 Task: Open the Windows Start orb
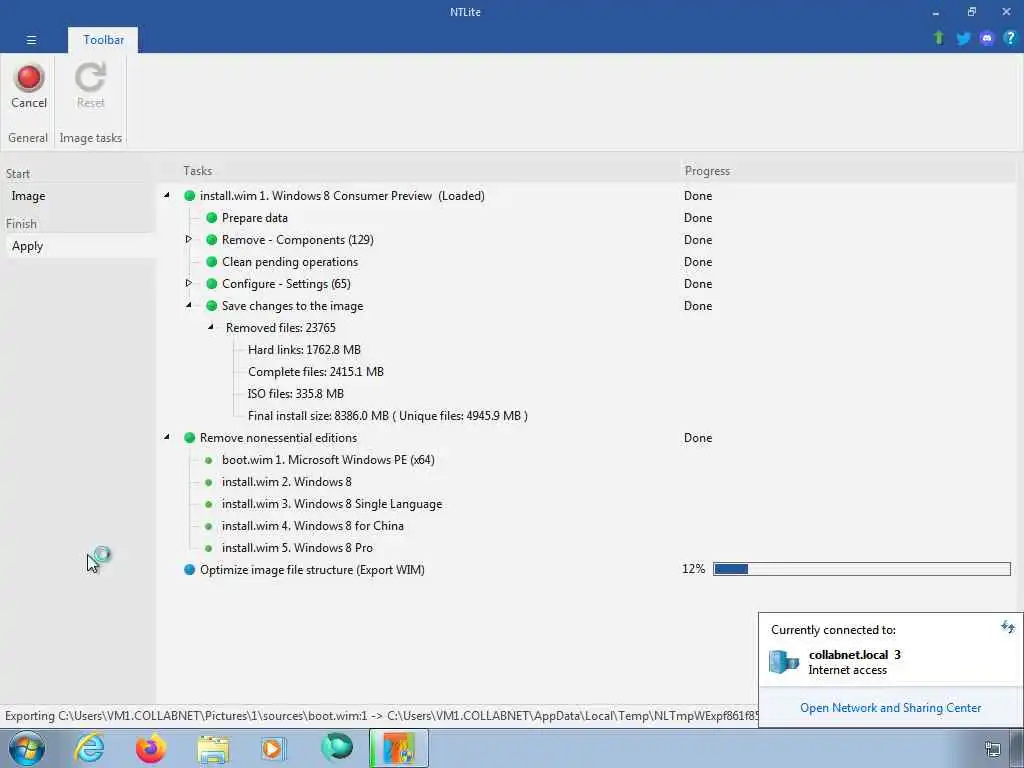coord(27,748)
